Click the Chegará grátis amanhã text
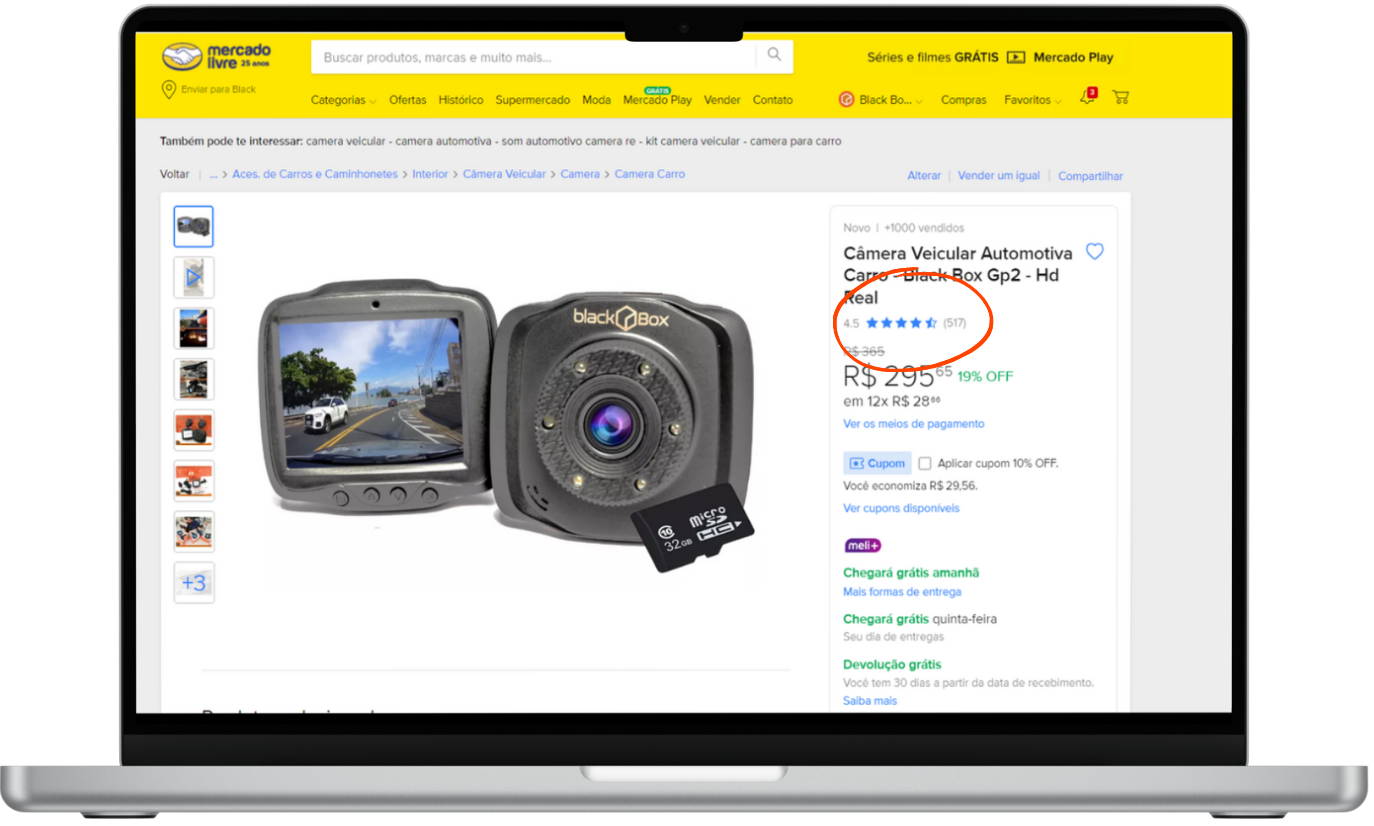1374x826 pixels. coord(911,573)
